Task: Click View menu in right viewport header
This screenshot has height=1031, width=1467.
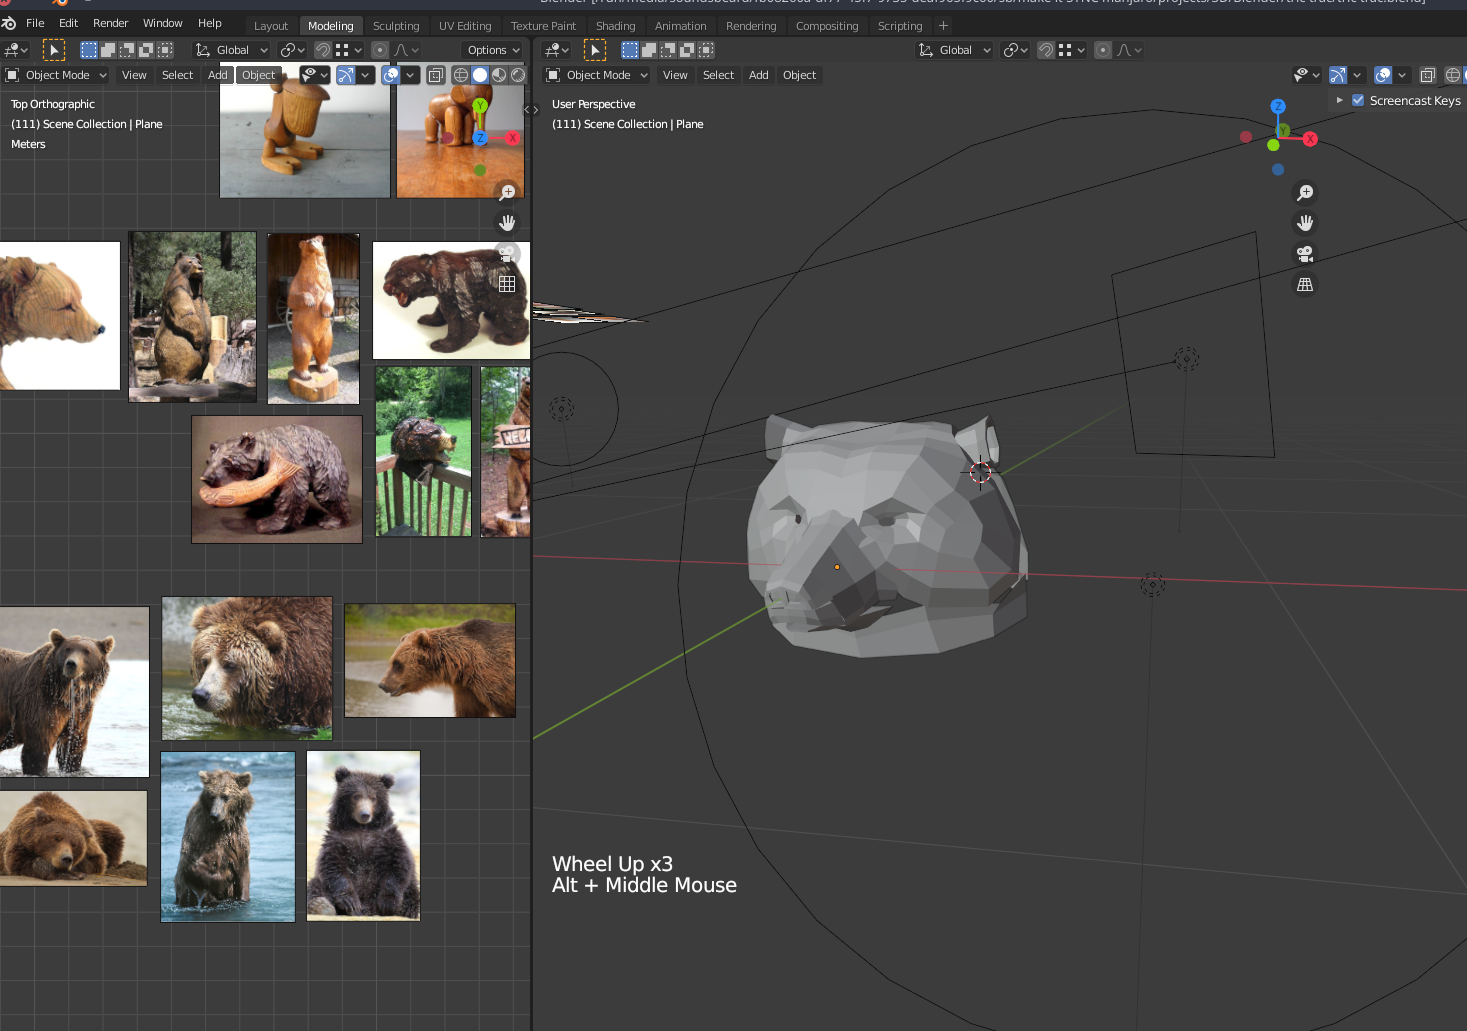Action: pyautogui.click(x=675, y=75)
